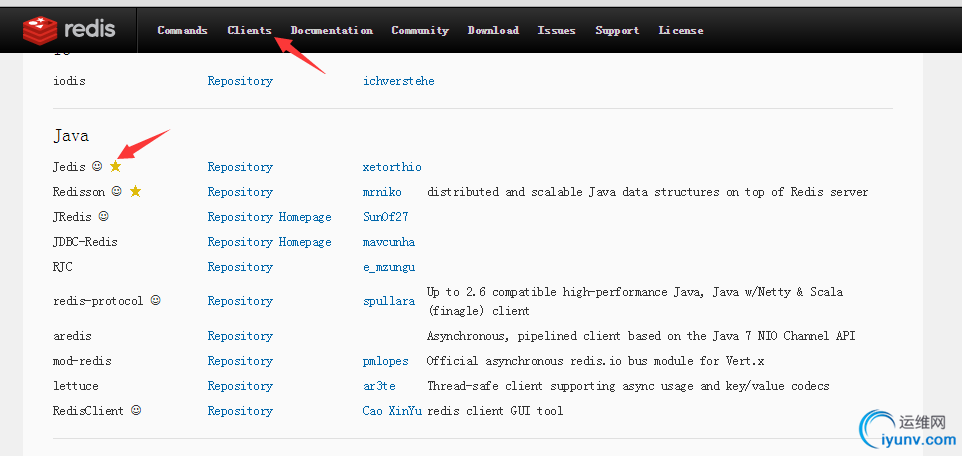The height and width of the screenshot is (456, 962).
Task: Click the smiley icon beside Jedis
Action: click(x=97, y=166)
